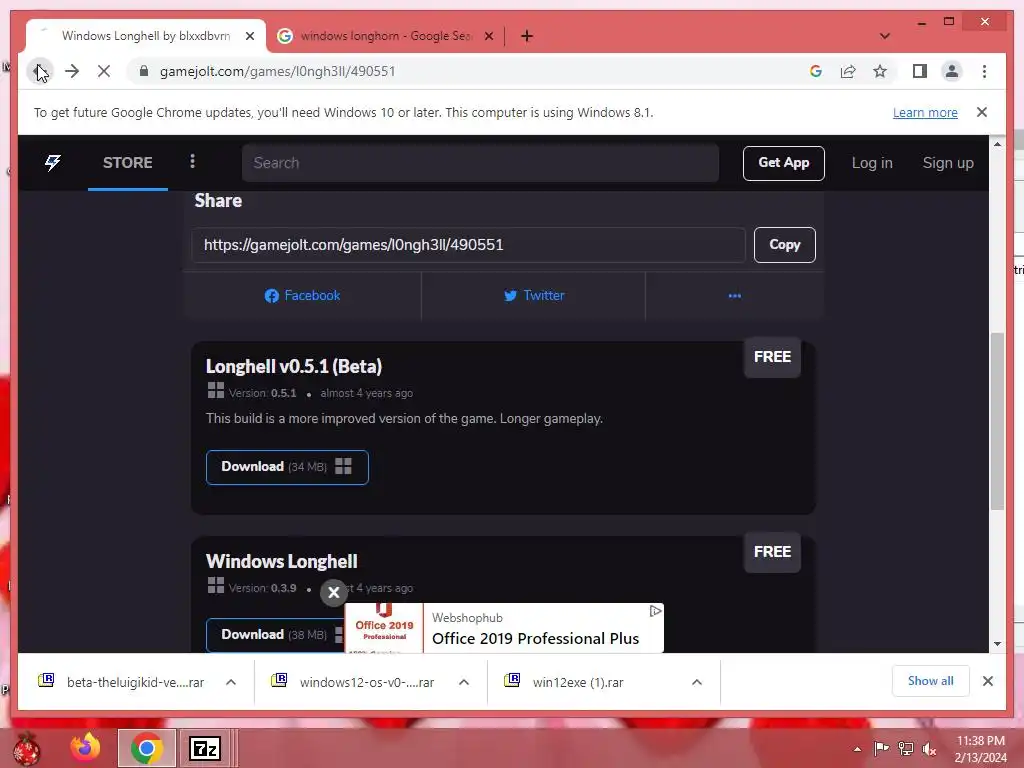Close the windows longhorn Google Search tab

(x=489, y=36)
